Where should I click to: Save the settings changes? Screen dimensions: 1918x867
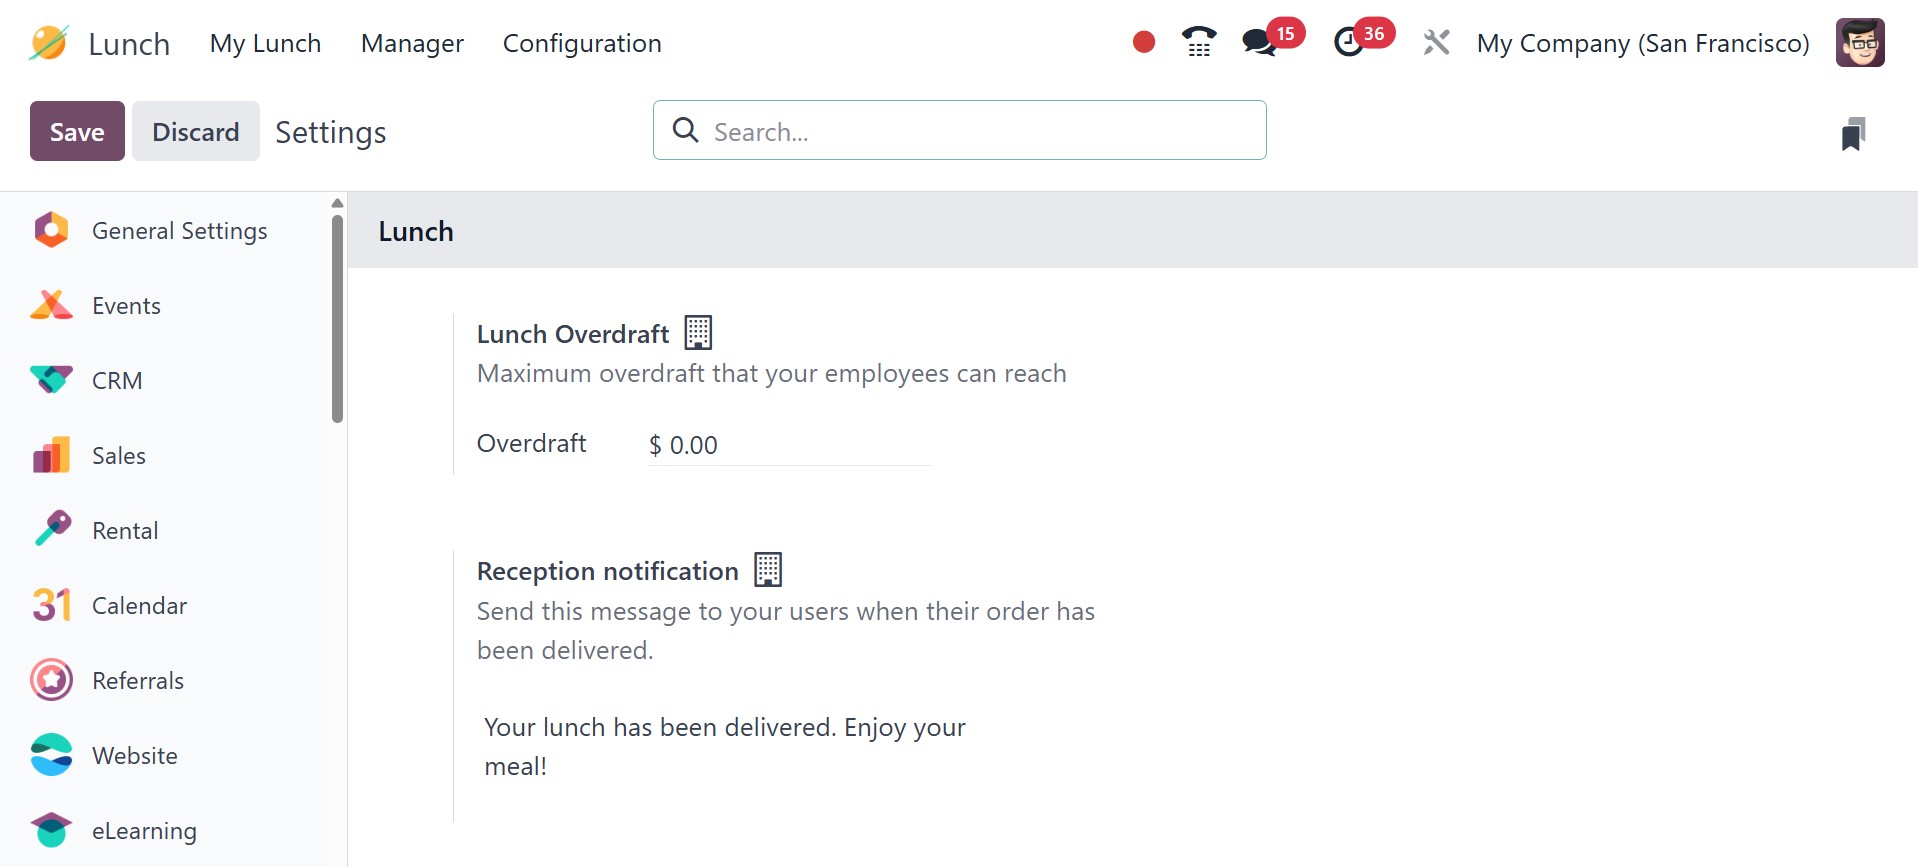coord(77,131)
